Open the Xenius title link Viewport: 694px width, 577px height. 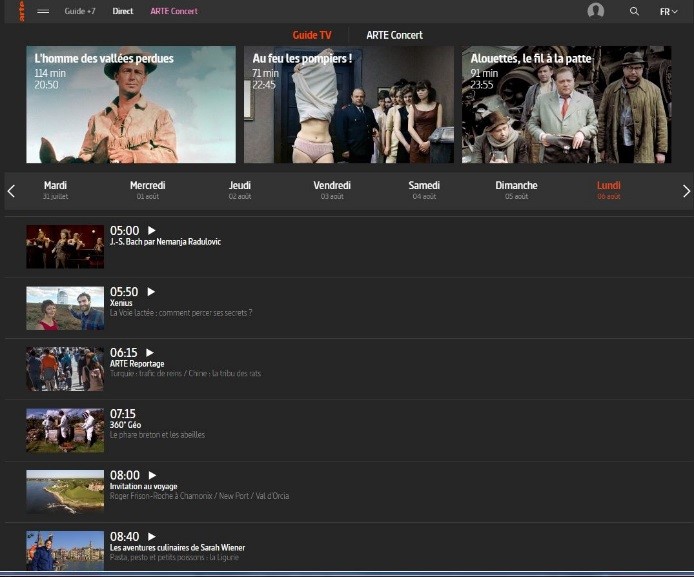click(x=121, y=303)
